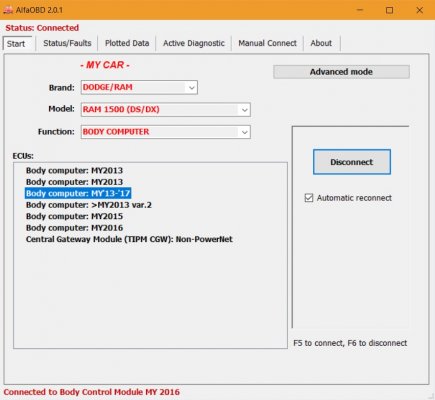Close the AlfaOBD window
This screenshot has height=400, width=435.
click(x=420, y=10)
